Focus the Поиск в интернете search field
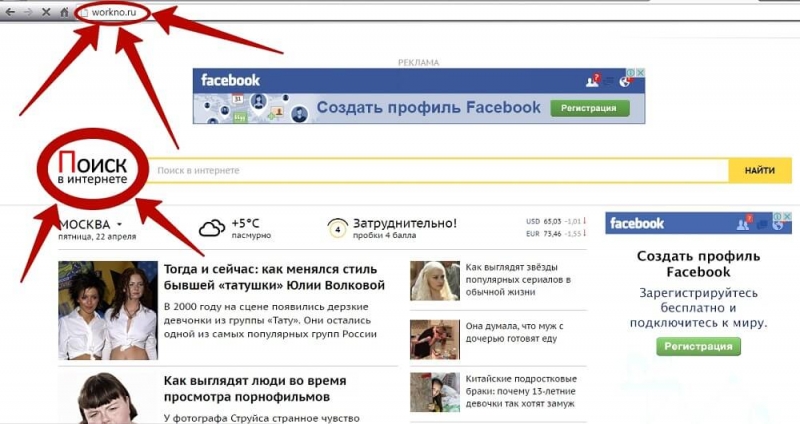 438,170
